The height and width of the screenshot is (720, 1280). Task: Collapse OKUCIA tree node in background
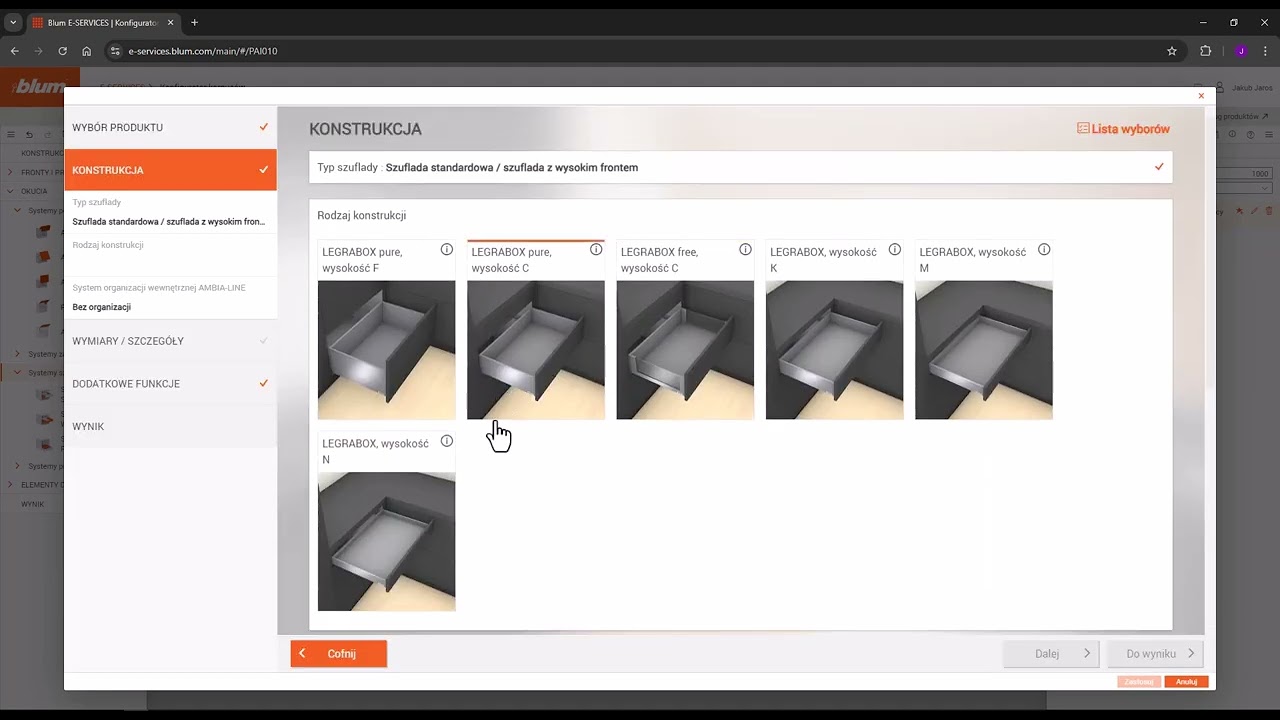coord(12,191)
